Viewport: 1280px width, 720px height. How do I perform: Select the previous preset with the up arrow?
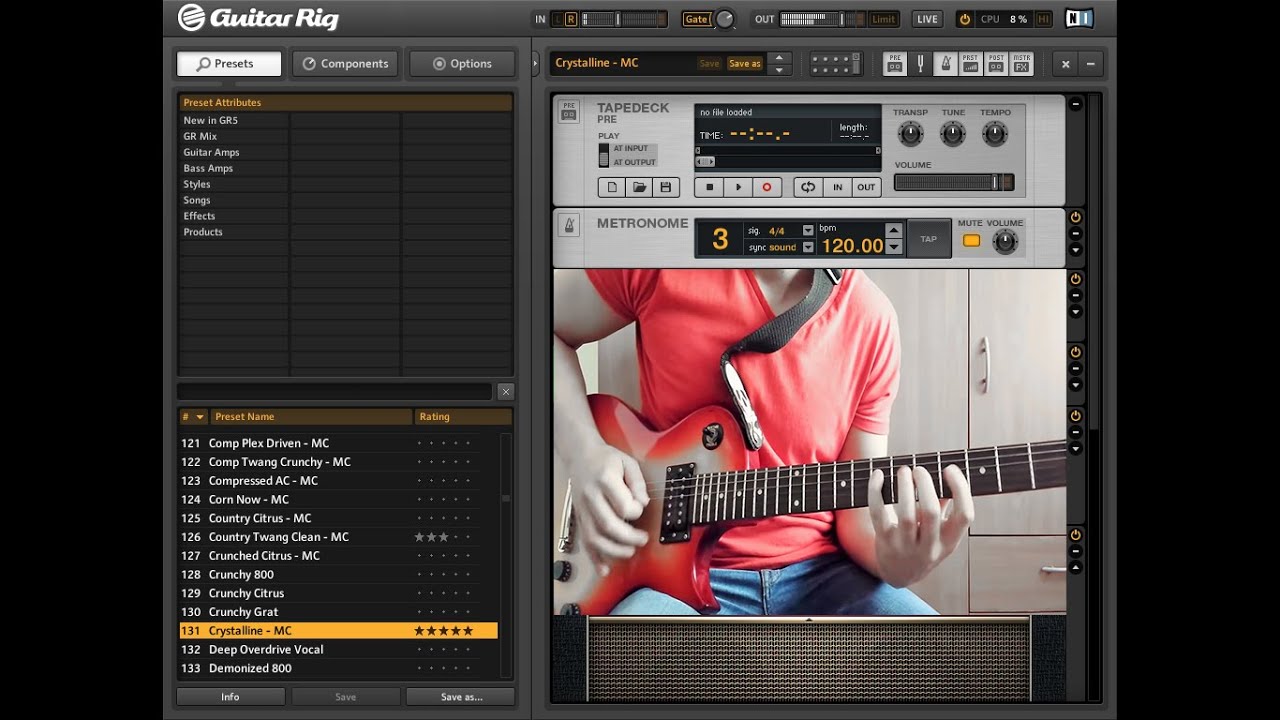click(779, 57)
